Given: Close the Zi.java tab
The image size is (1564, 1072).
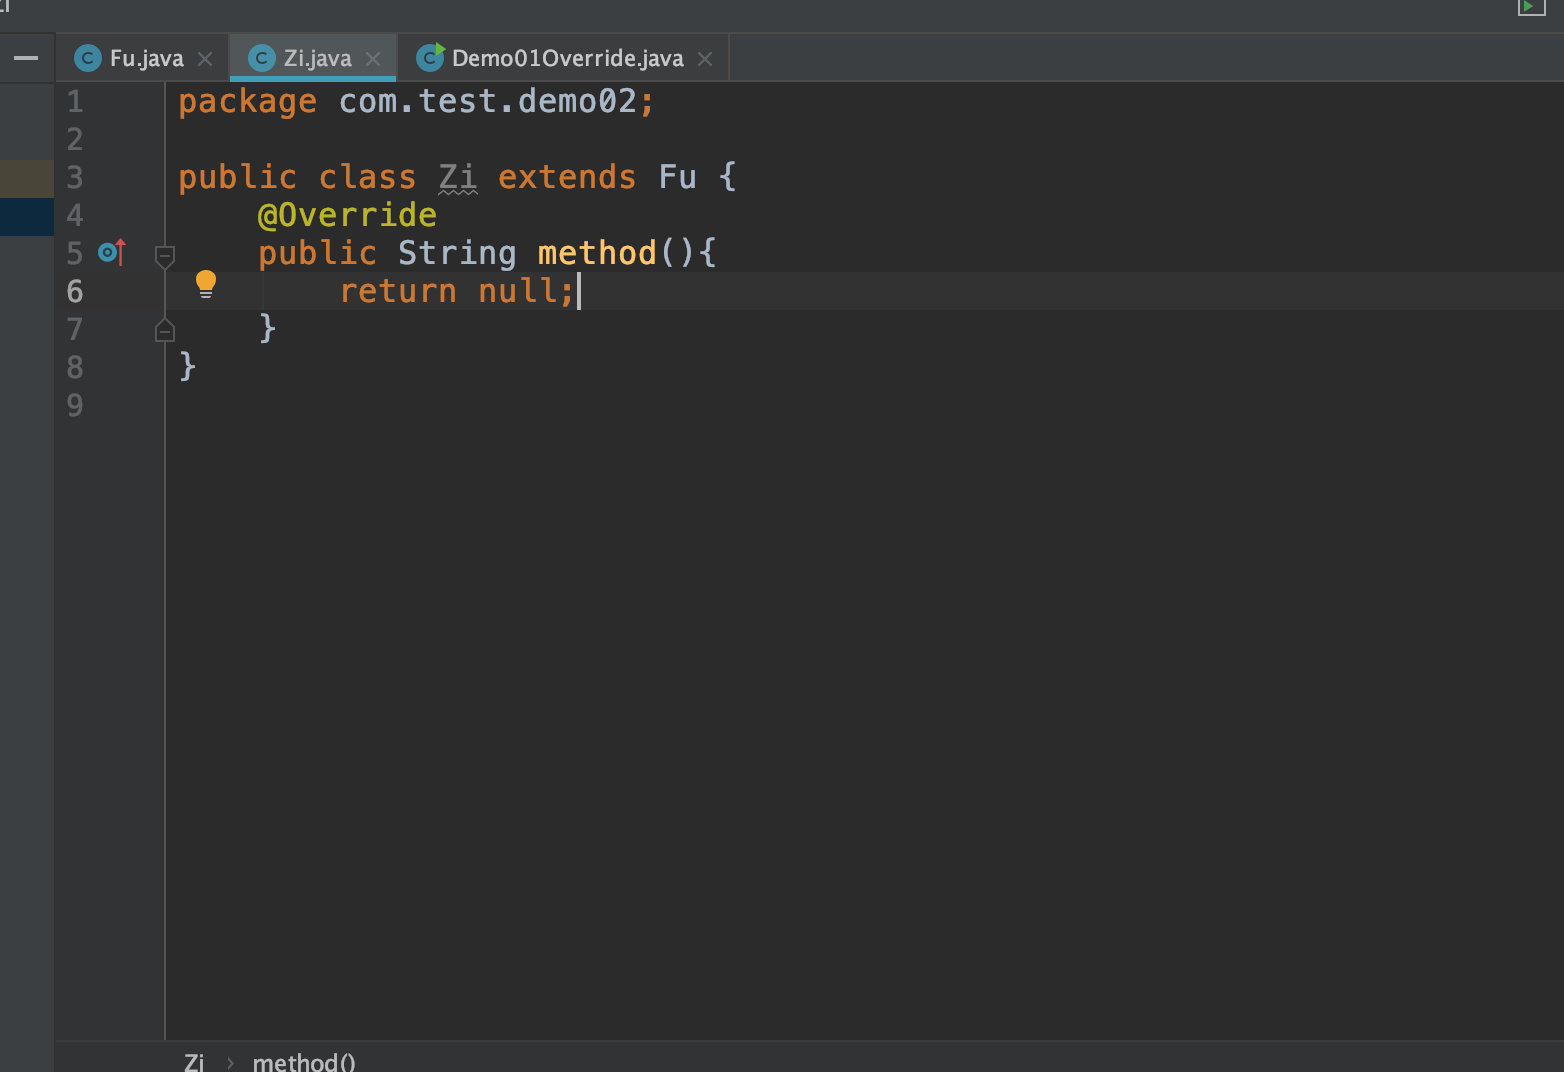Looking at the screenshot, I should [x=373, y=58].
